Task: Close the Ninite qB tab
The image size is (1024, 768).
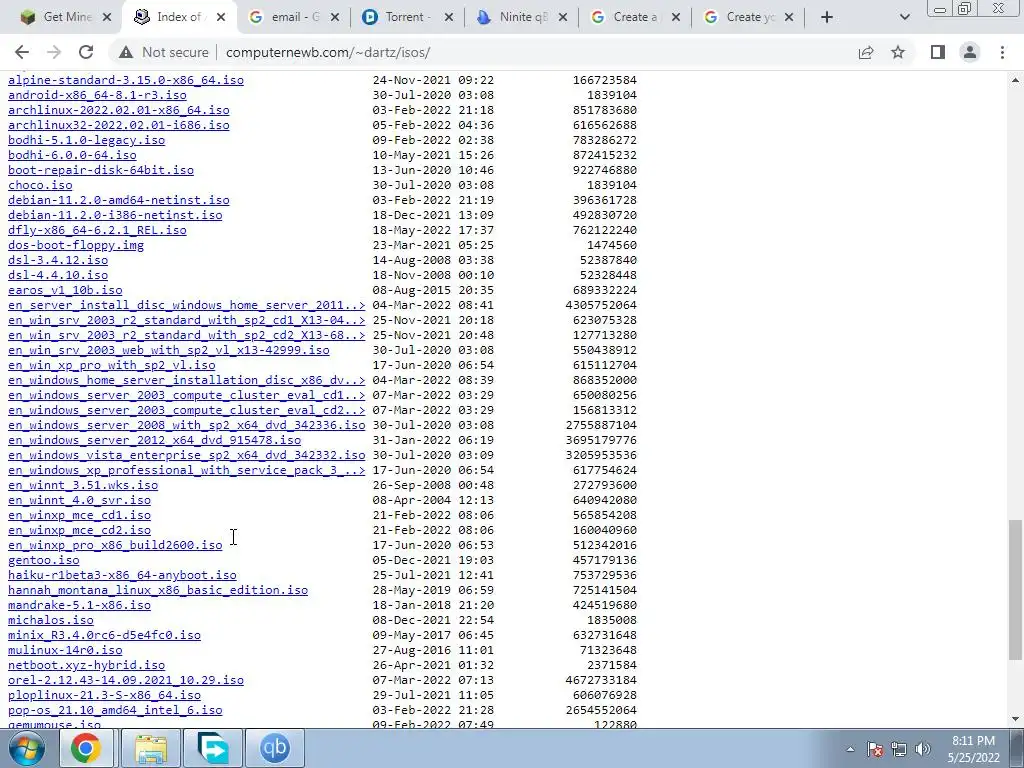Action: coord(563,17)
